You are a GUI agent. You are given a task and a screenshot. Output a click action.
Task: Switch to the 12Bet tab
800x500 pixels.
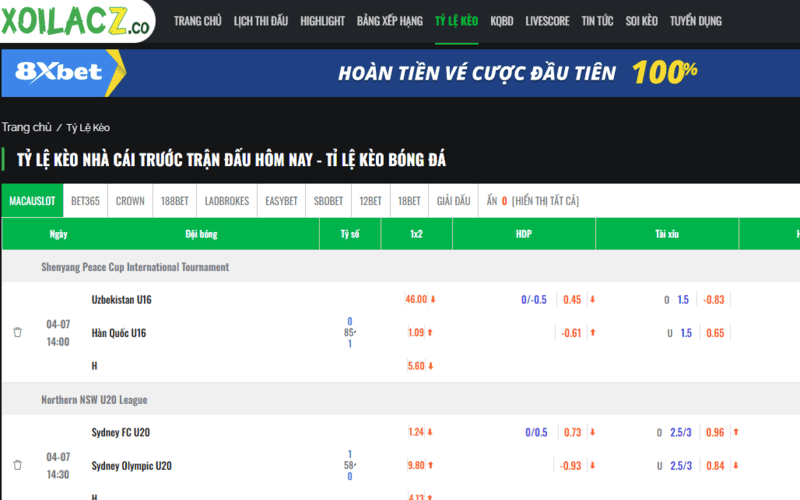coord(370,201)
